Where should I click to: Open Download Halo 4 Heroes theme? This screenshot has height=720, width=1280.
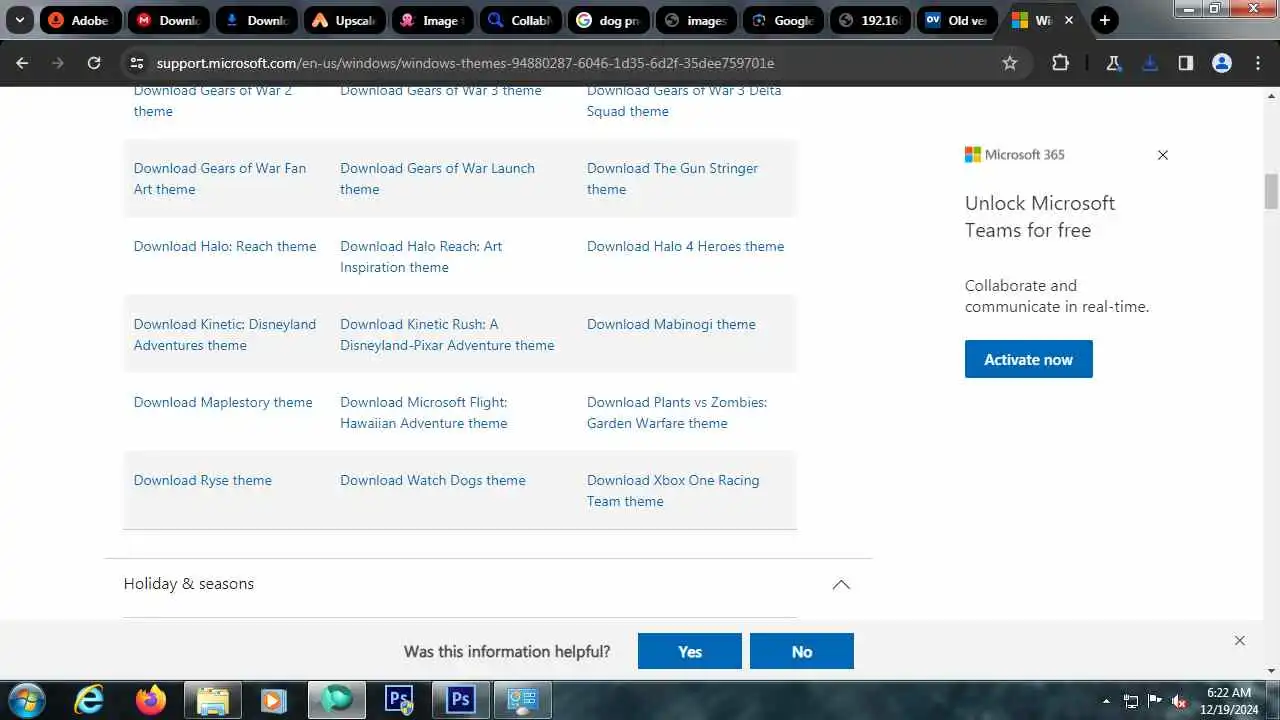click(685, 246)
